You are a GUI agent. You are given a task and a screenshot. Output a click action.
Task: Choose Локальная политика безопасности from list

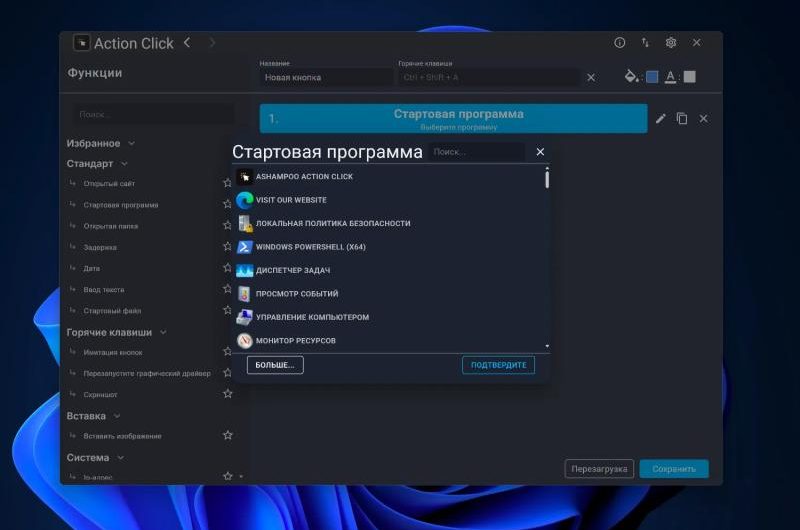tap(388, 223)
